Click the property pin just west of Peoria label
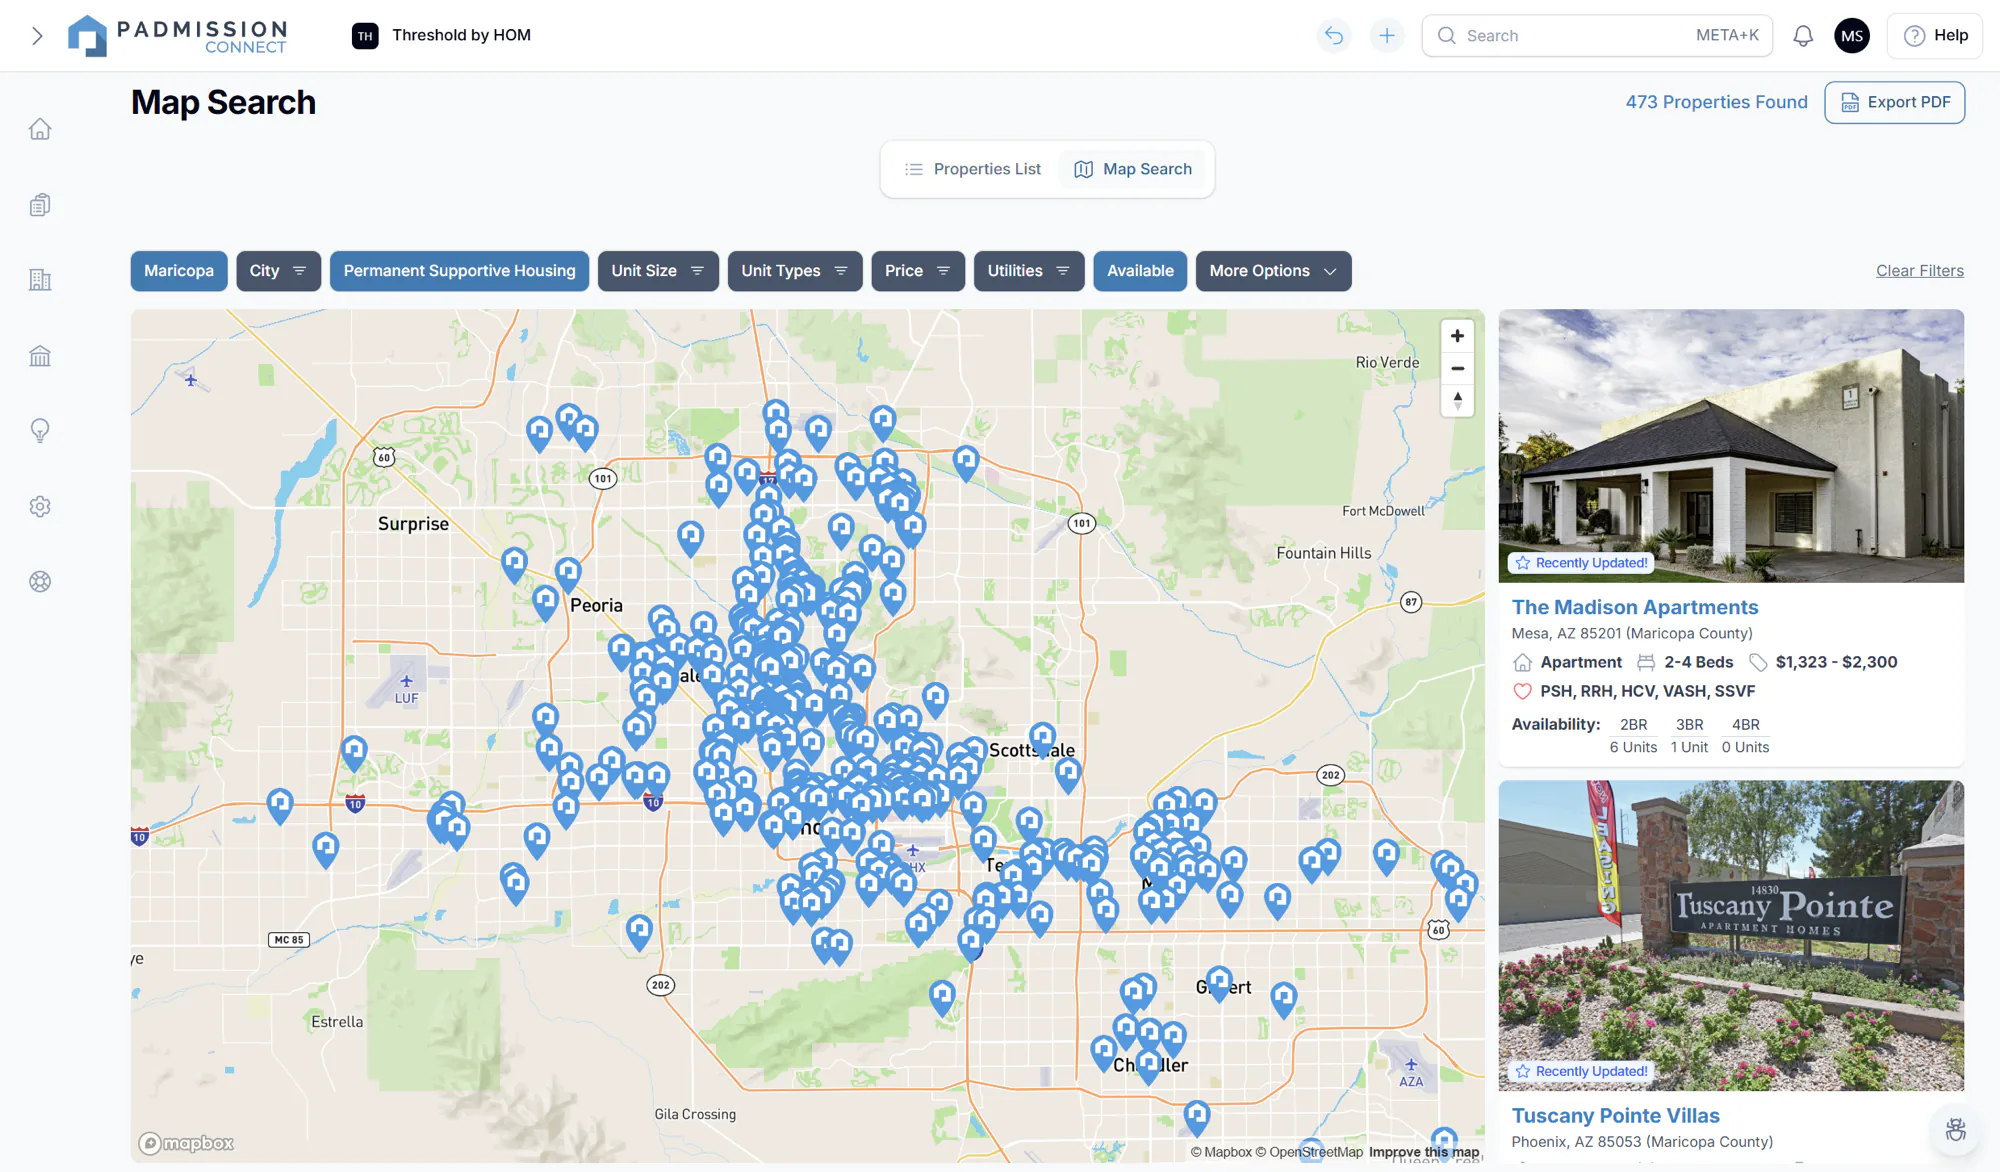Screen dimensions: 2000x1172 (545, 602)
